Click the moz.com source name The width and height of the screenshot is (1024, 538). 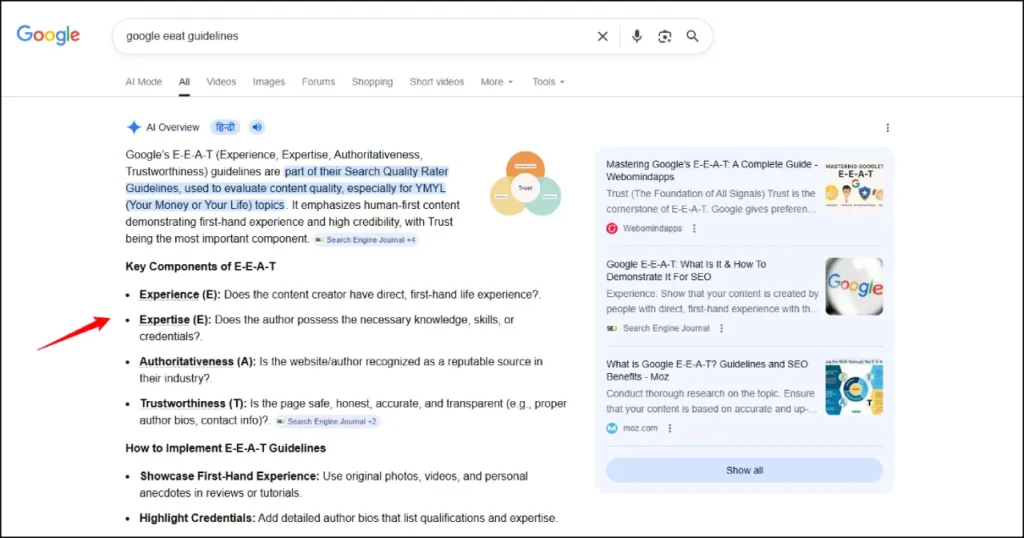point(640,428)
